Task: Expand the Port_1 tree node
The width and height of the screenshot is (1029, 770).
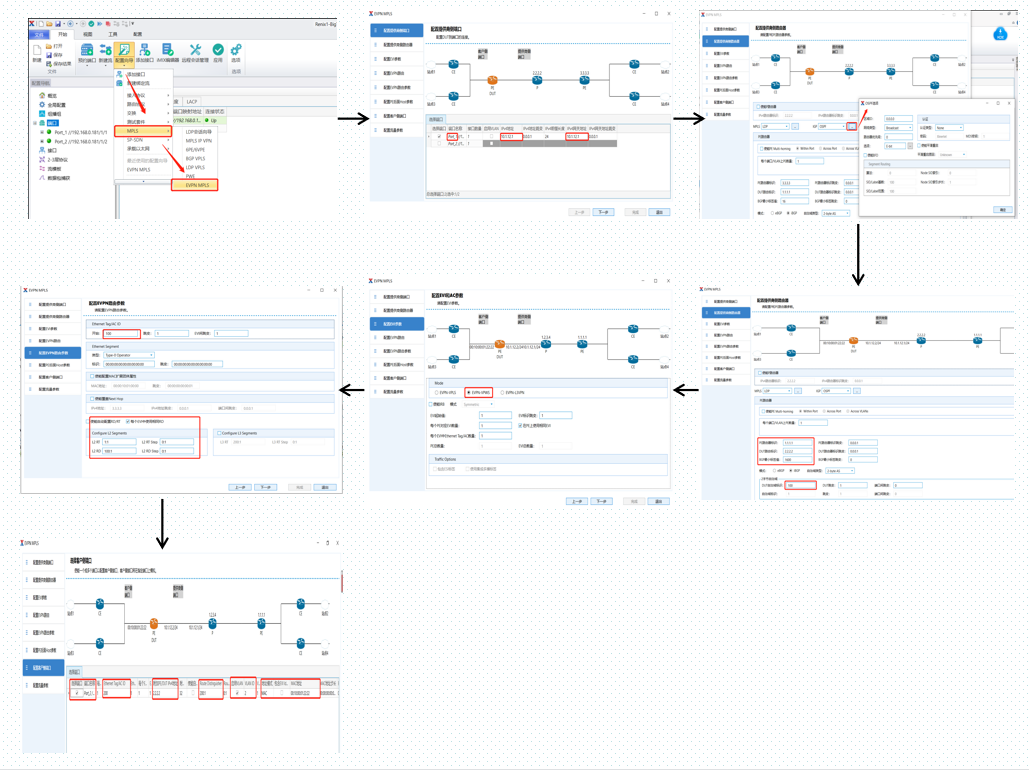Action: coord(42,132)
